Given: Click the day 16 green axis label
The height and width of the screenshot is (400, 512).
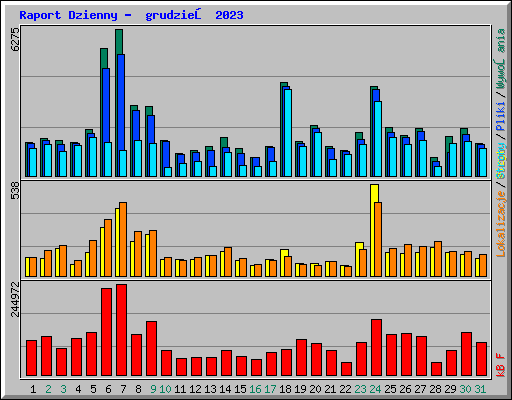Looking at the screenshot, I should 255,389.
